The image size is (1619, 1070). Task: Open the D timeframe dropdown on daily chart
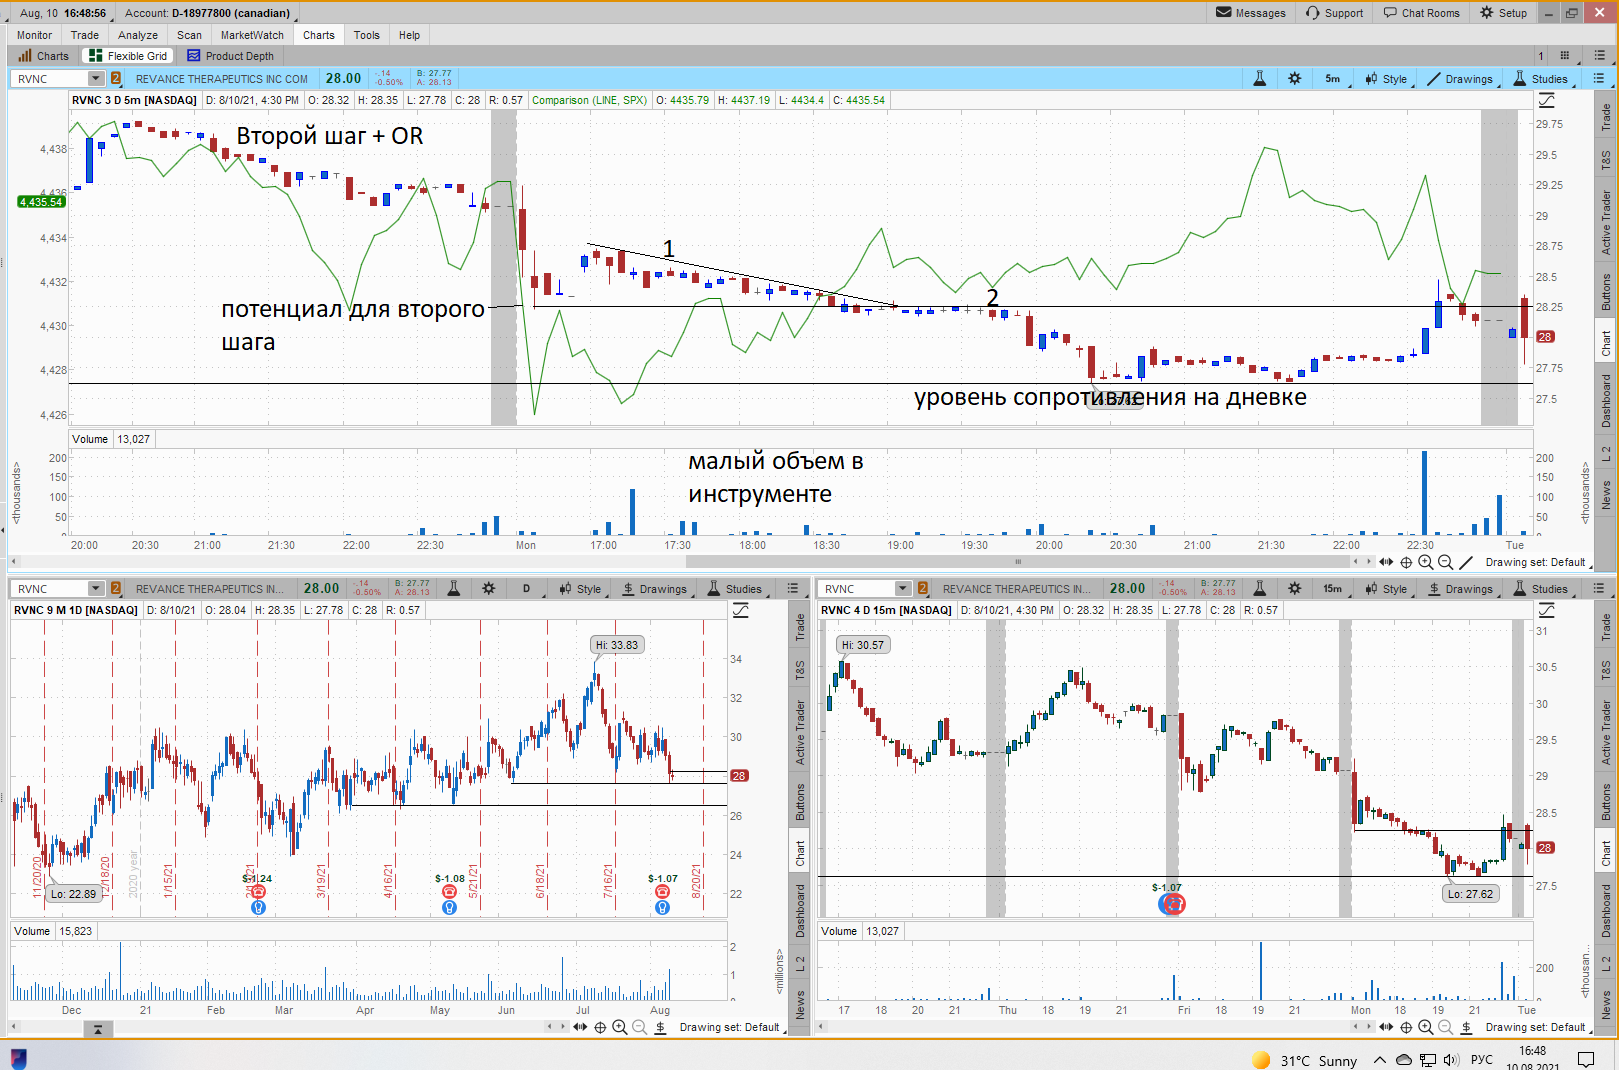tap(528, 589)
